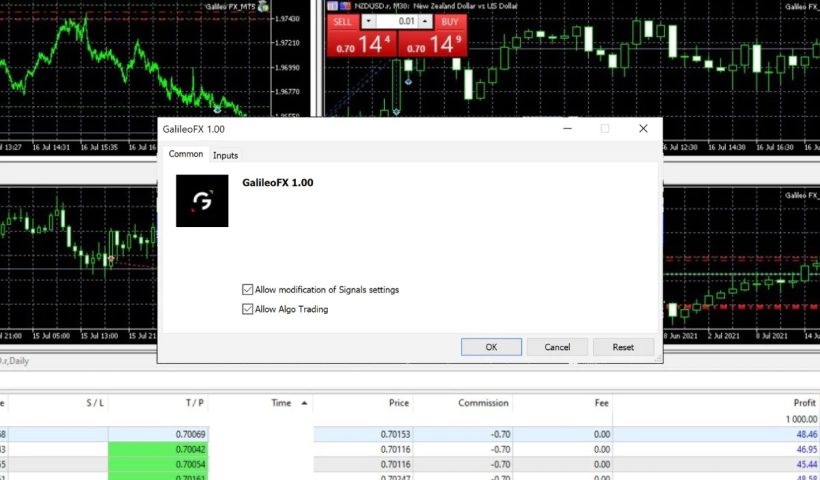The image size is (820, 480).
Task: Click buy price 0.70 14 tile
Action: pyautogui.click(x=432, y=43)
